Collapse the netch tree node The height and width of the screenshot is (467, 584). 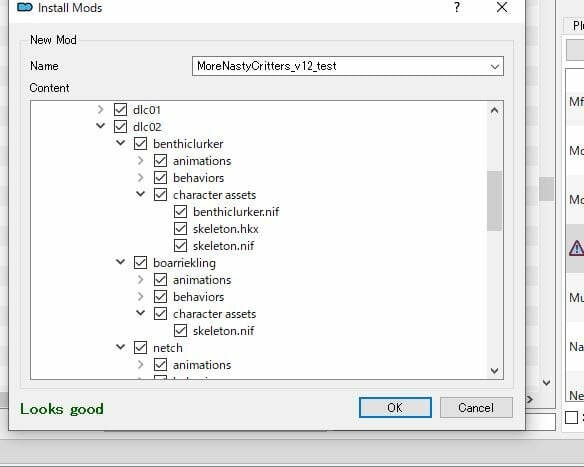(x=121, y=347)
